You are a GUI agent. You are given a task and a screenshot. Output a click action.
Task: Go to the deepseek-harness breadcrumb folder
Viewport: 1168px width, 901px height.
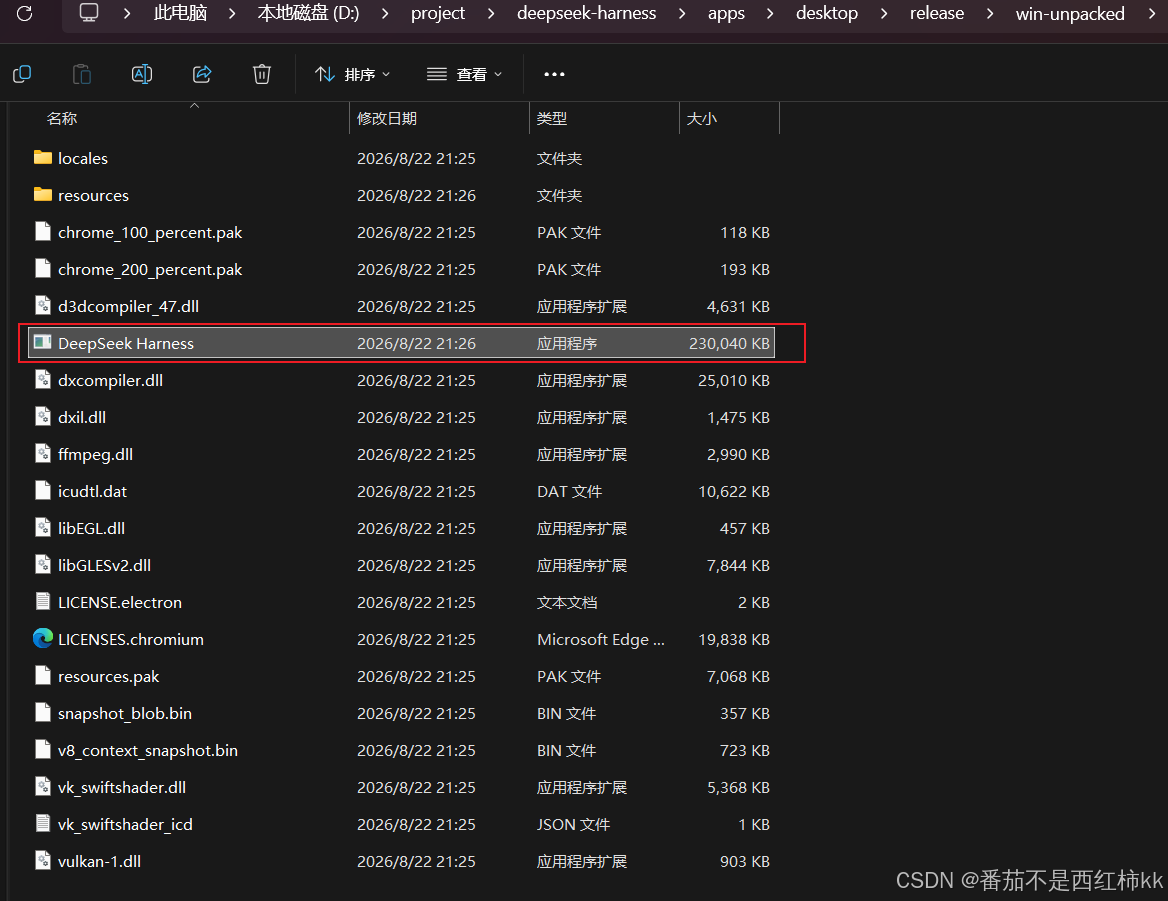587,13
